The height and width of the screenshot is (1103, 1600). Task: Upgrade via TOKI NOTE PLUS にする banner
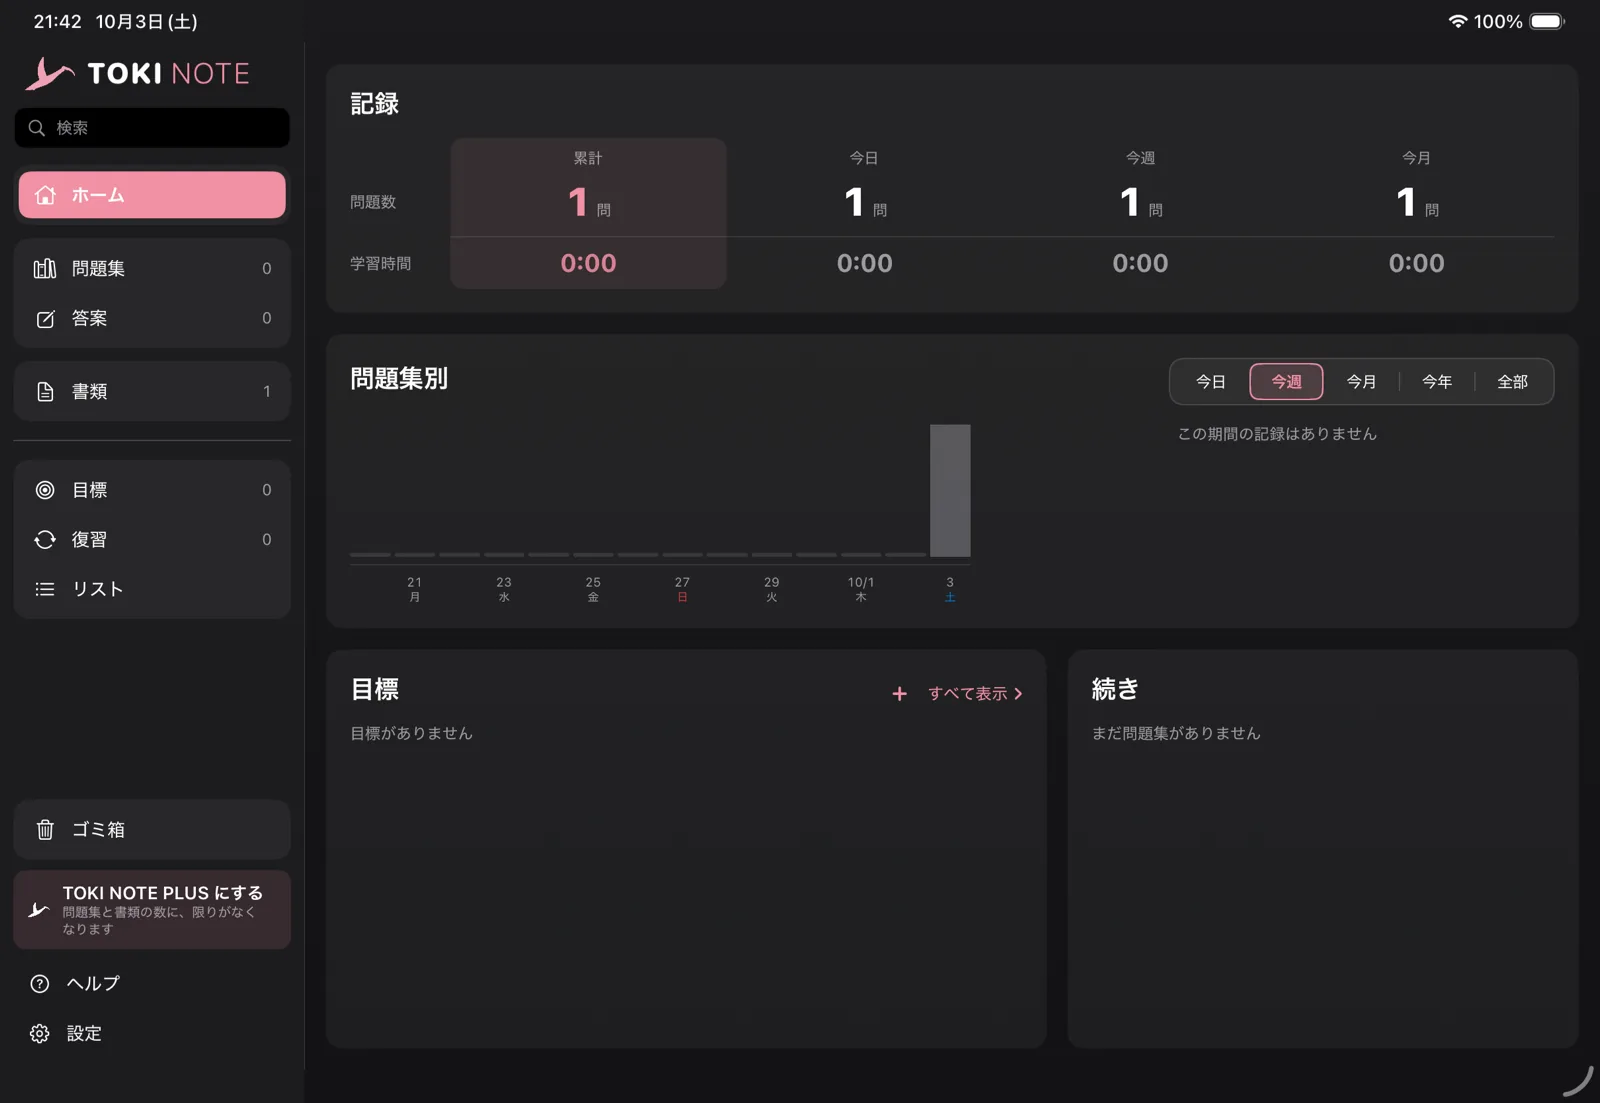(x=152, y=909)
